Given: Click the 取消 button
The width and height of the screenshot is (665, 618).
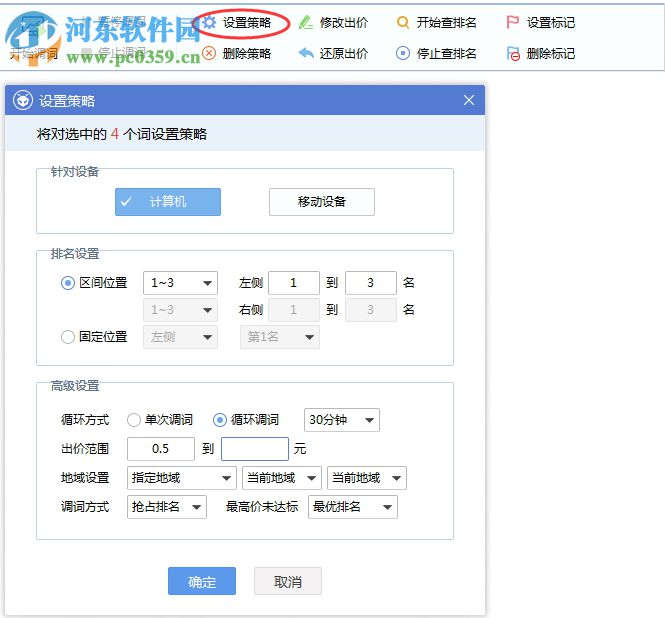Looking at the screenshot, I should pyautogui.click(x=288, y=581).
